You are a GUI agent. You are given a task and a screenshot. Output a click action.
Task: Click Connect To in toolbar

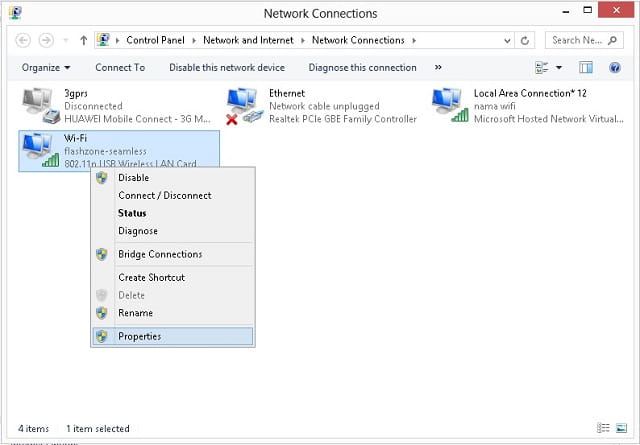coord(120,67)
